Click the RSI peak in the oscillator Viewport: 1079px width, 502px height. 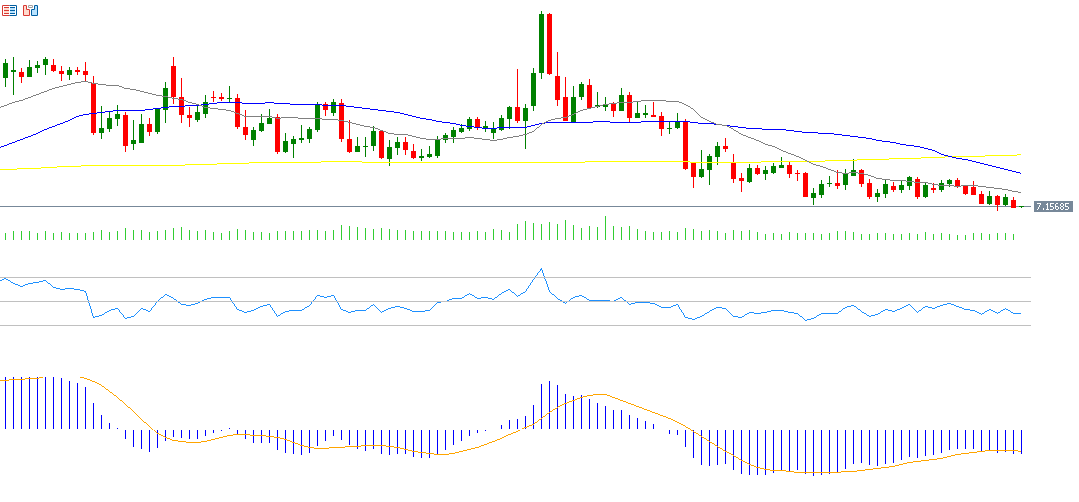(x=541, y=269)
